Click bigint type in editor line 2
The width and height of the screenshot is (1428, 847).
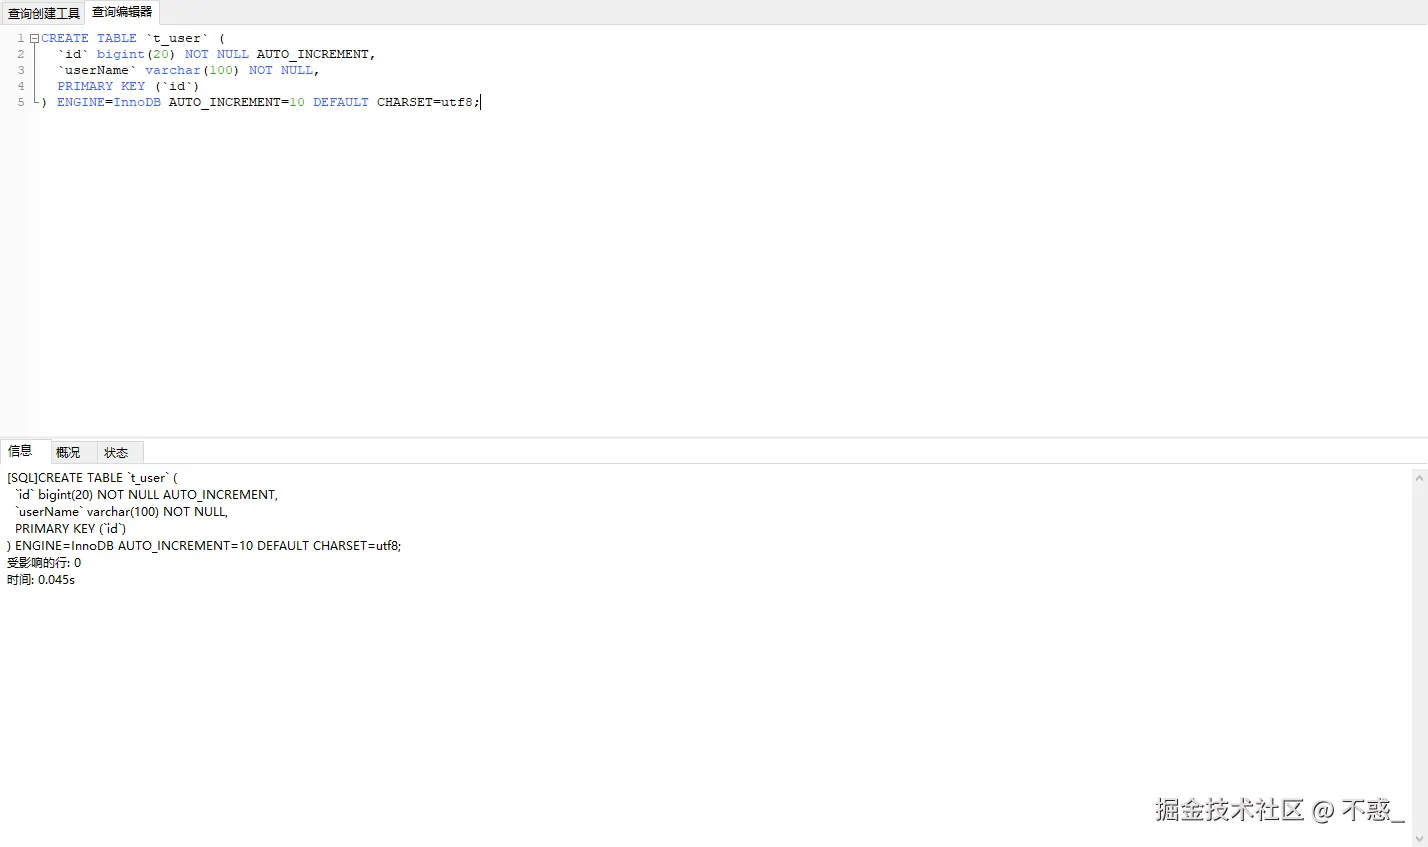(120, 54)
